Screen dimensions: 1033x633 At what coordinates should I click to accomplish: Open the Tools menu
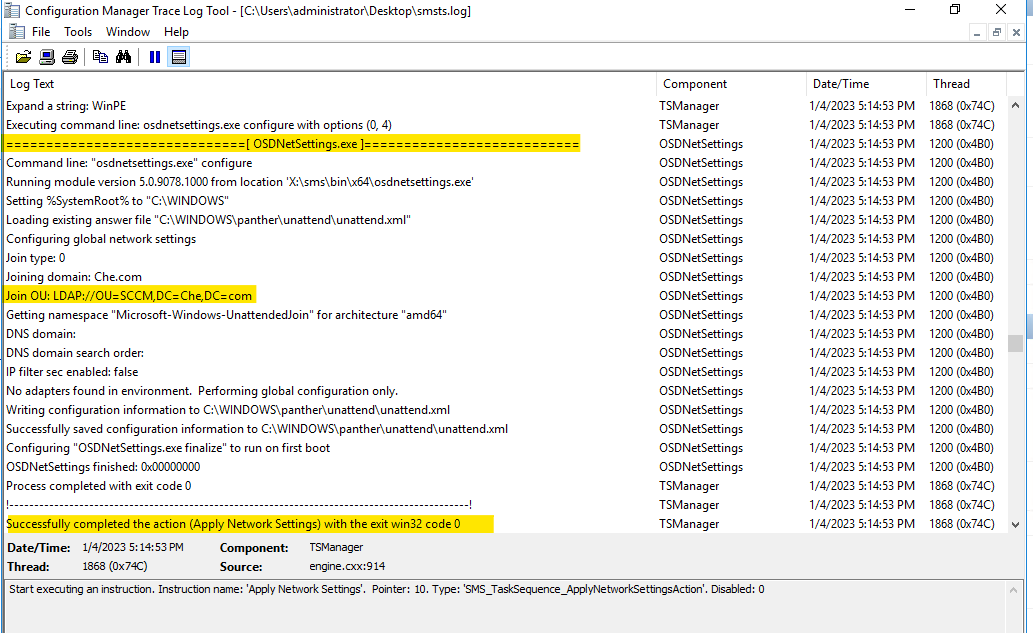coord(78,32)
